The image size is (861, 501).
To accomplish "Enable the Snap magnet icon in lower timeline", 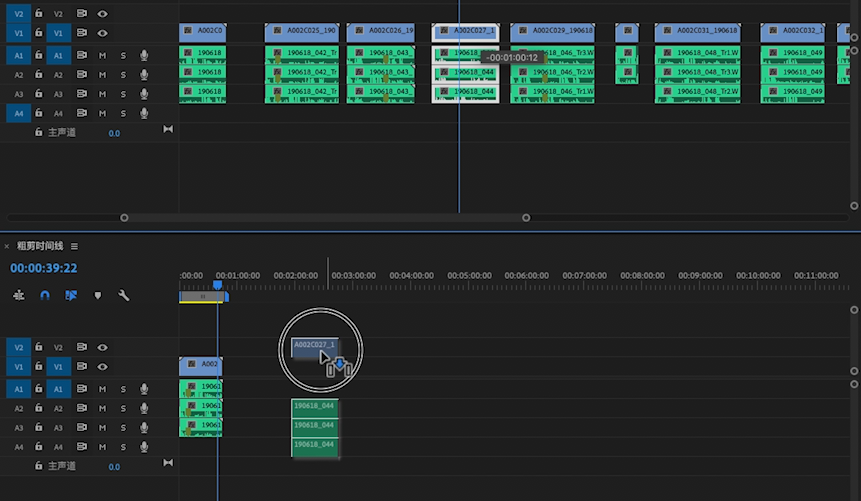I will 45,296.
